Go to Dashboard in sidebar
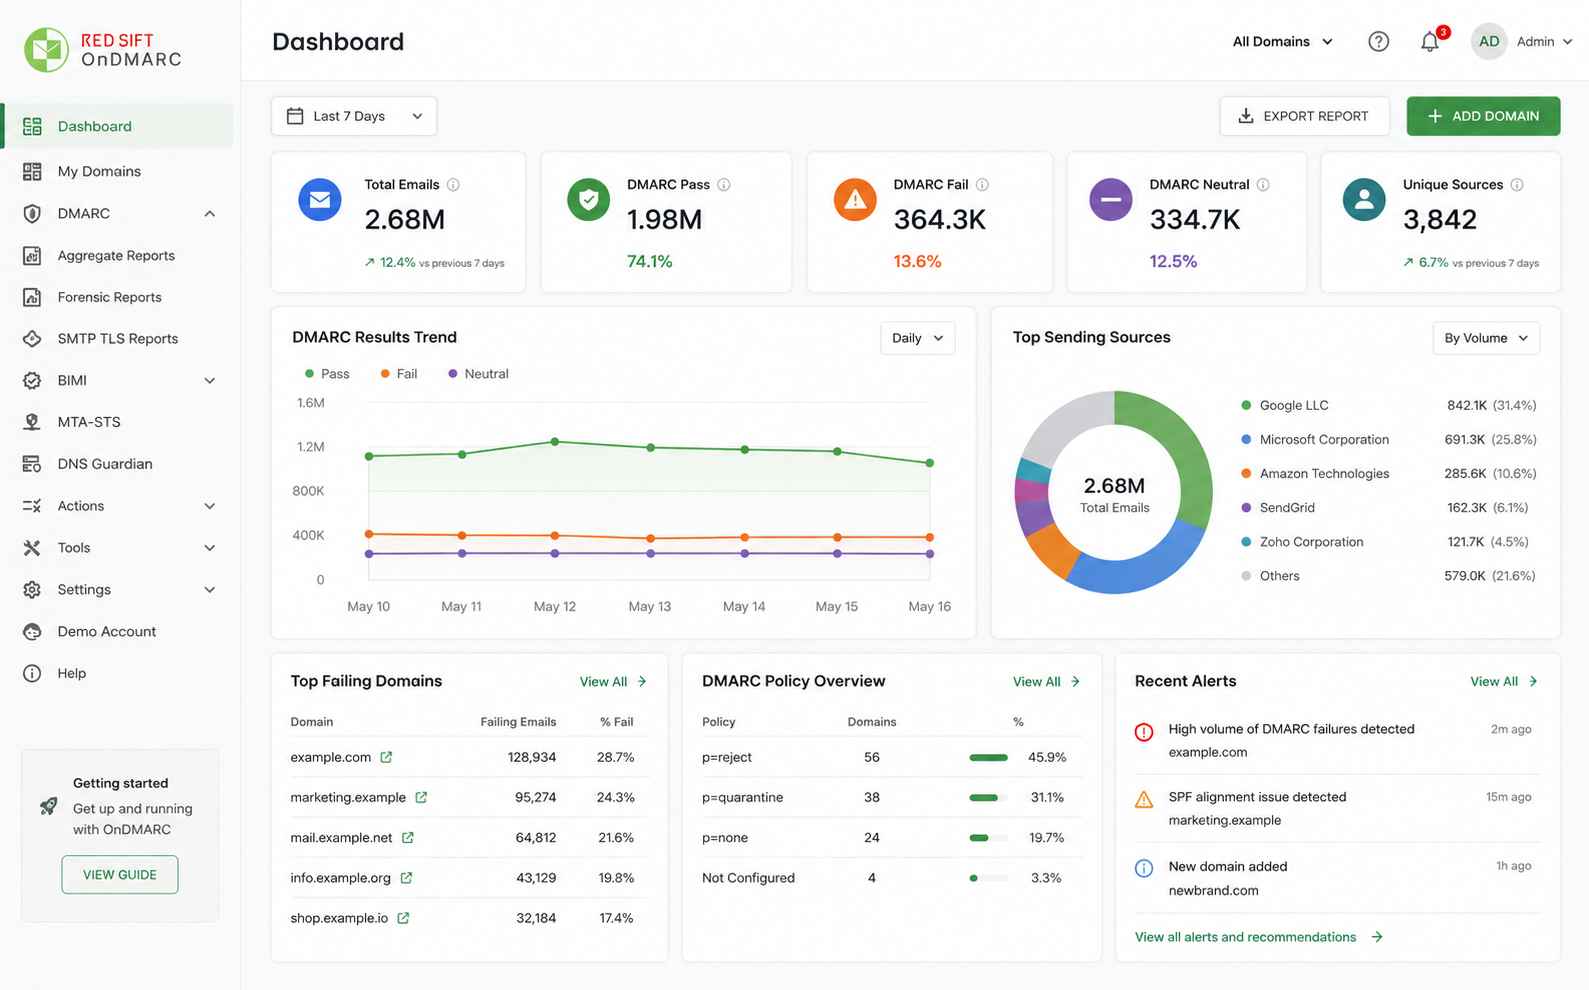Screen dimensions: 1589x990 [118, 126]
